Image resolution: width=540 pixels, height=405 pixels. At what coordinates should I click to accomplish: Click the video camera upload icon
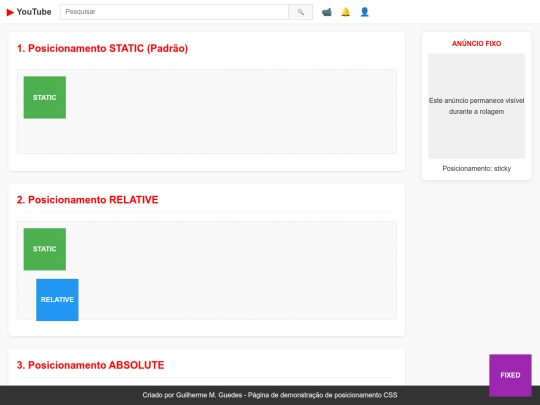pyautogui.click(x=326, y=12)
